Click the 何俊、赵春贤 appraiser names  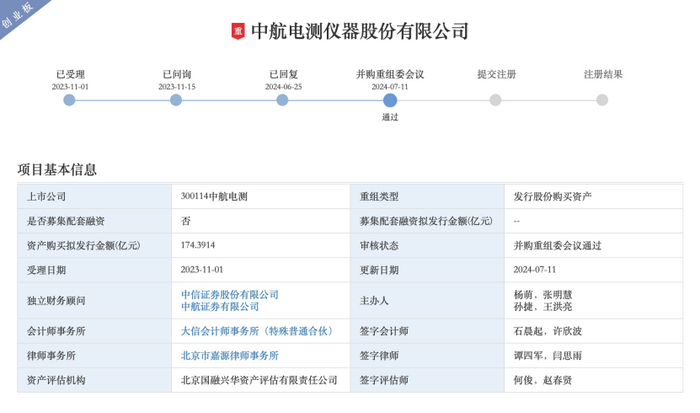(x=542, y=380)
